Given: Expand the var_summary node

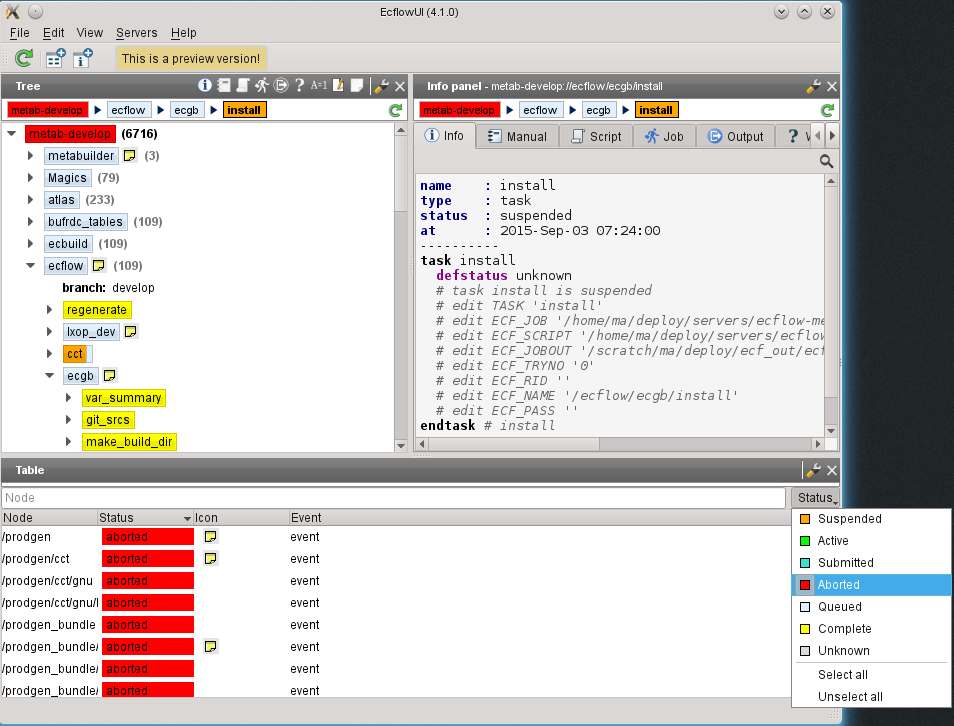Looking at the screenshot, I should pos(68,397).
